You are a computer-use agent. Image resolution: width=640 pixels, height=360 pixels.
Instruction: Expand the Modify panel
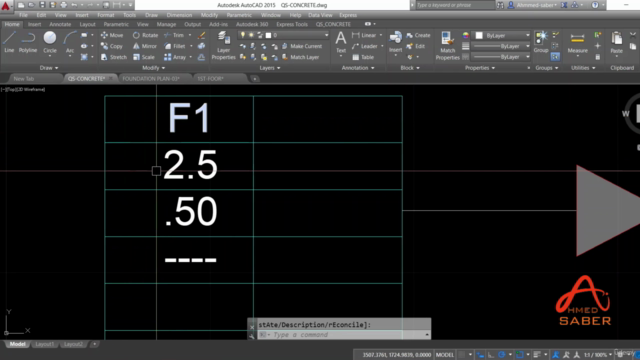[x=153, y=68]
